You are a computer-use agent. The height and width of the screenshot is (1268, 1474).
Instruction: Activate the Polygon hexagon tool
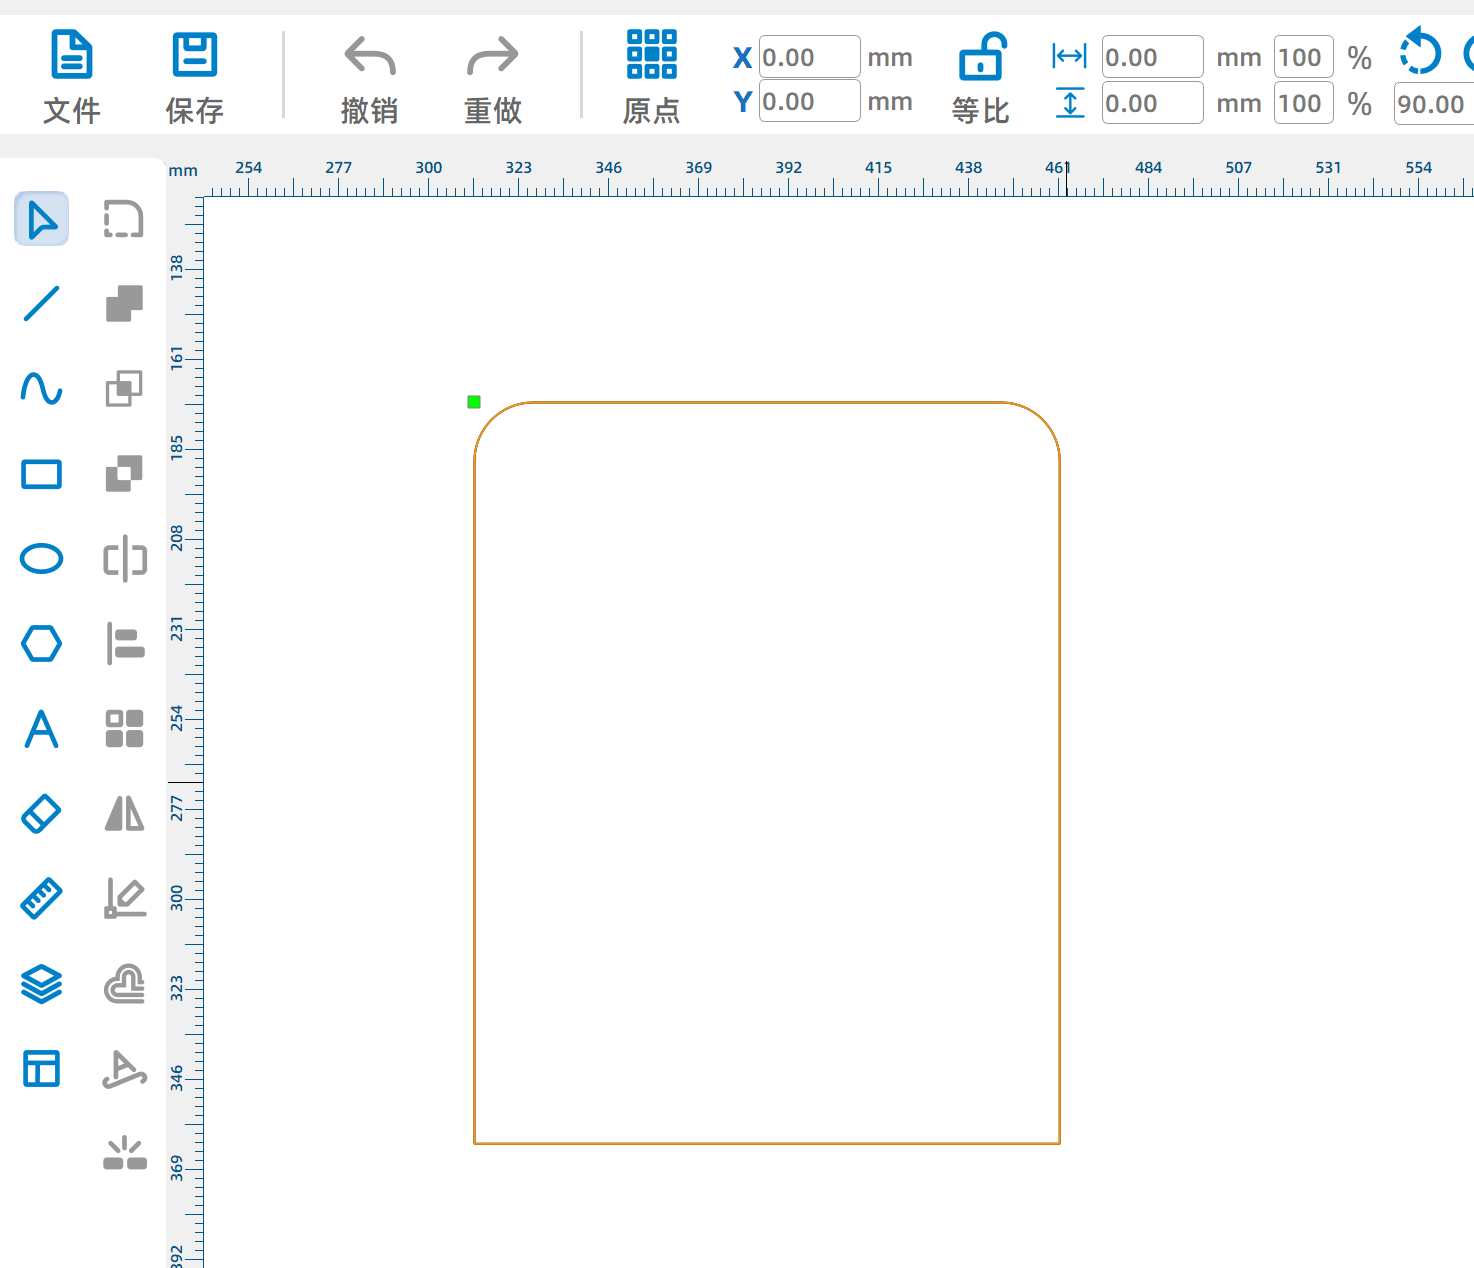point(41,643)
